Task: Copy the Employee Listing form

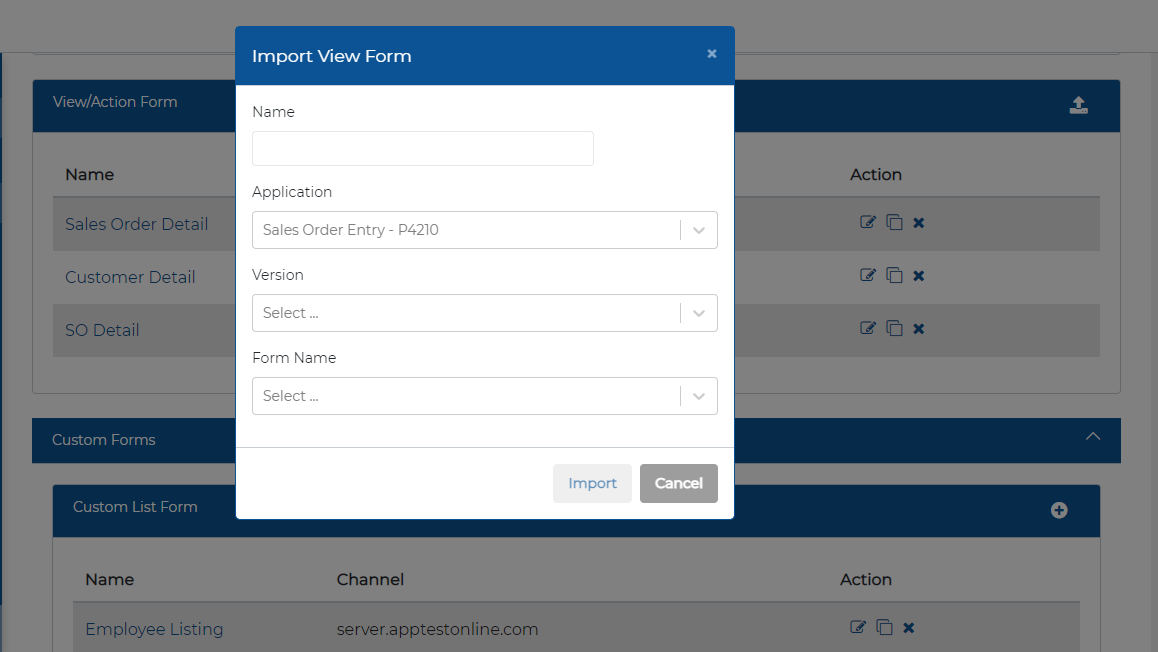Action: [884, 627]
